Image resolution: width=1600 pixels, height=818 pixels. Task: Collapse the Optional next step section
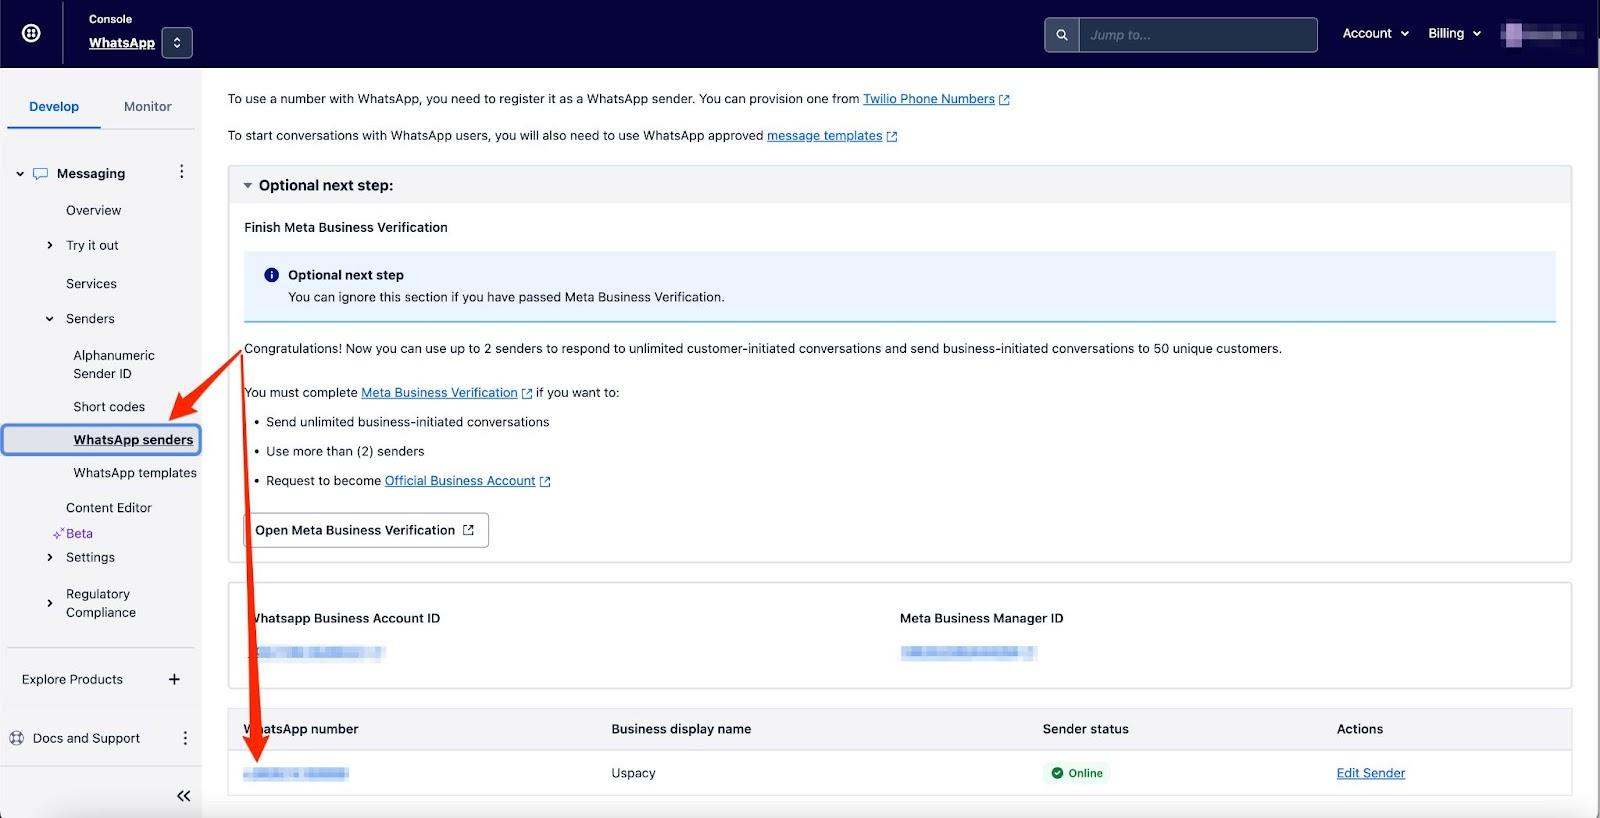[x=248, y=186]
